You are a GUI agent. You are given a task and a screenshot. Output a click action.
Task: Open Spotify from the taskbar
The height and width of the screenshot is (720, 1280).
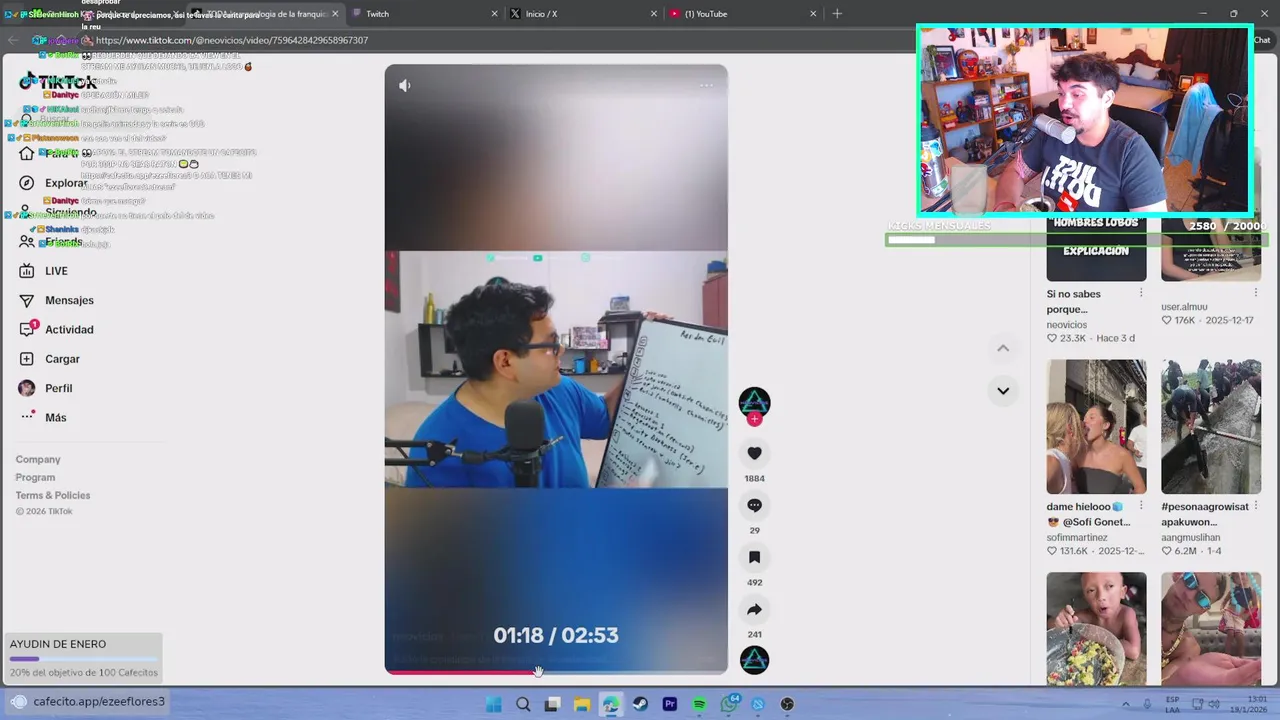[699, 704]
